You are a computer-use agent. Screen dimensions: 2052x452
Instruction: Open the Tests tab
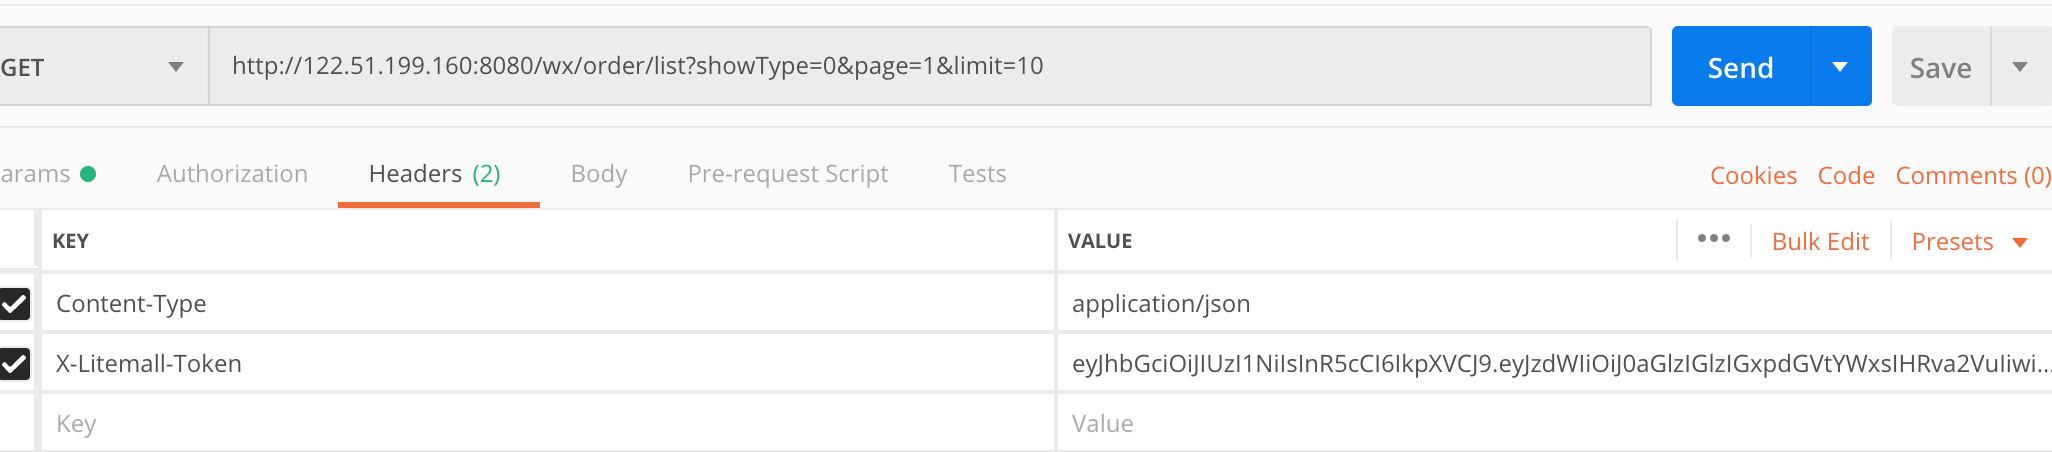point(977,174)
